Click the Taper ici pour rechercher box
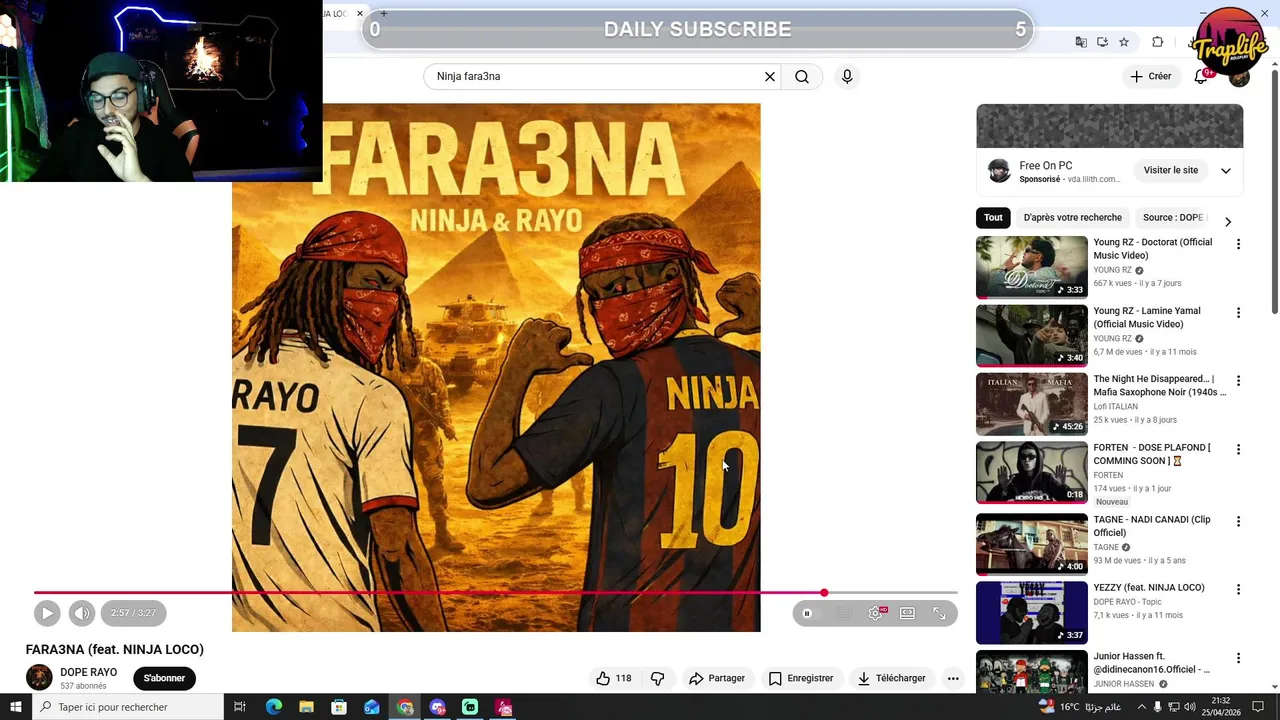 (128, 707)
